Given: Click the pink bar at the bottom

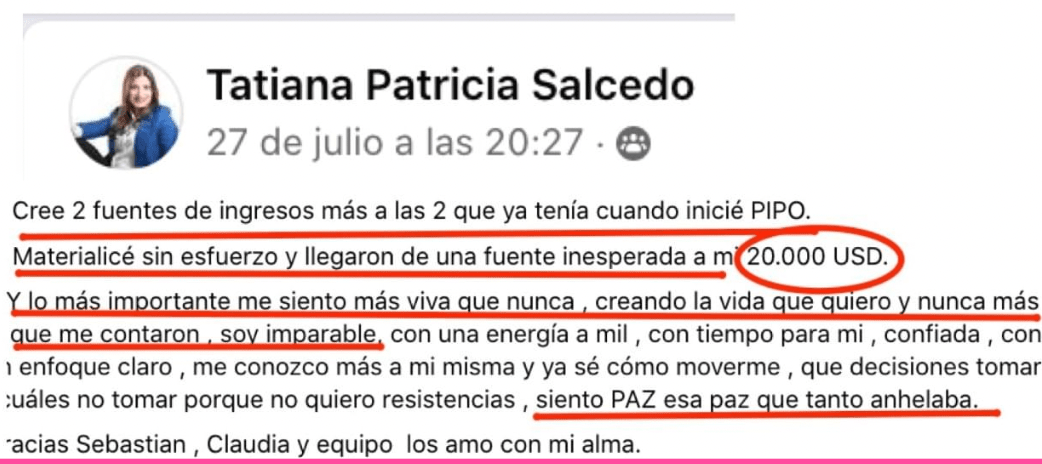Looking at the screenshot, I should tap(521, 461).
